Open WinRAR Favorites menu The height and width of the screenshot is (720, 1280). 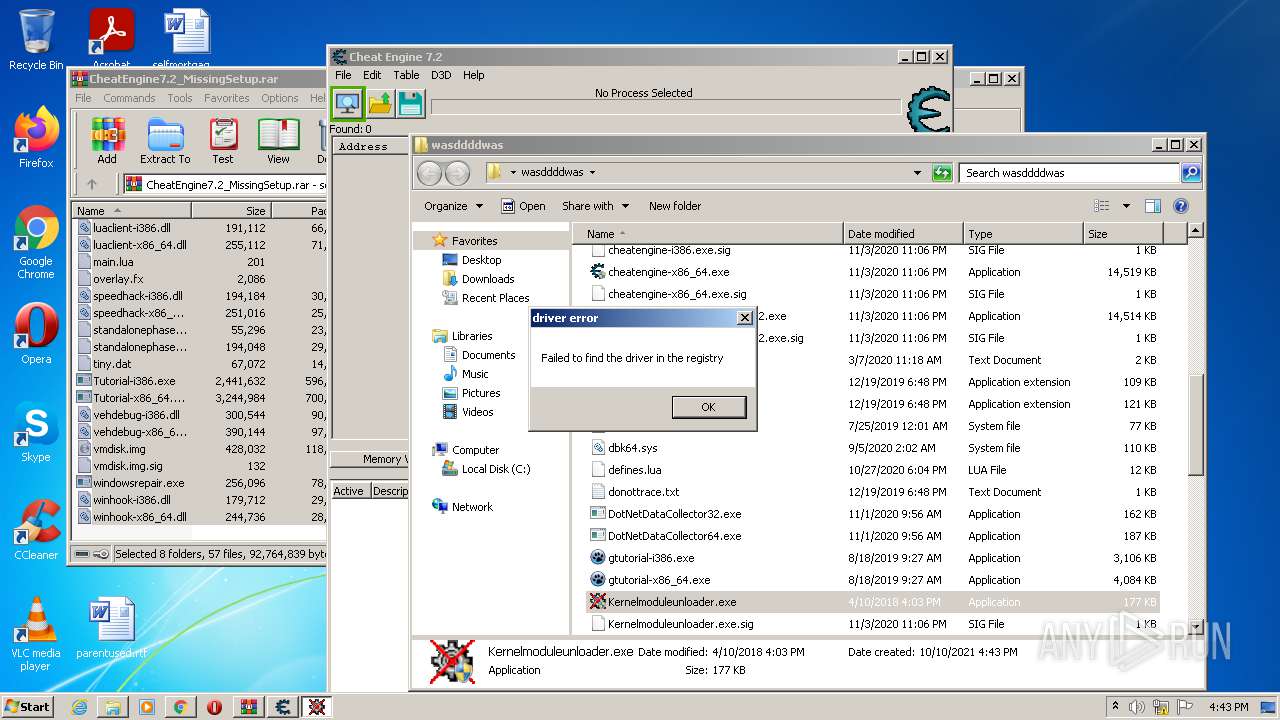227,98
